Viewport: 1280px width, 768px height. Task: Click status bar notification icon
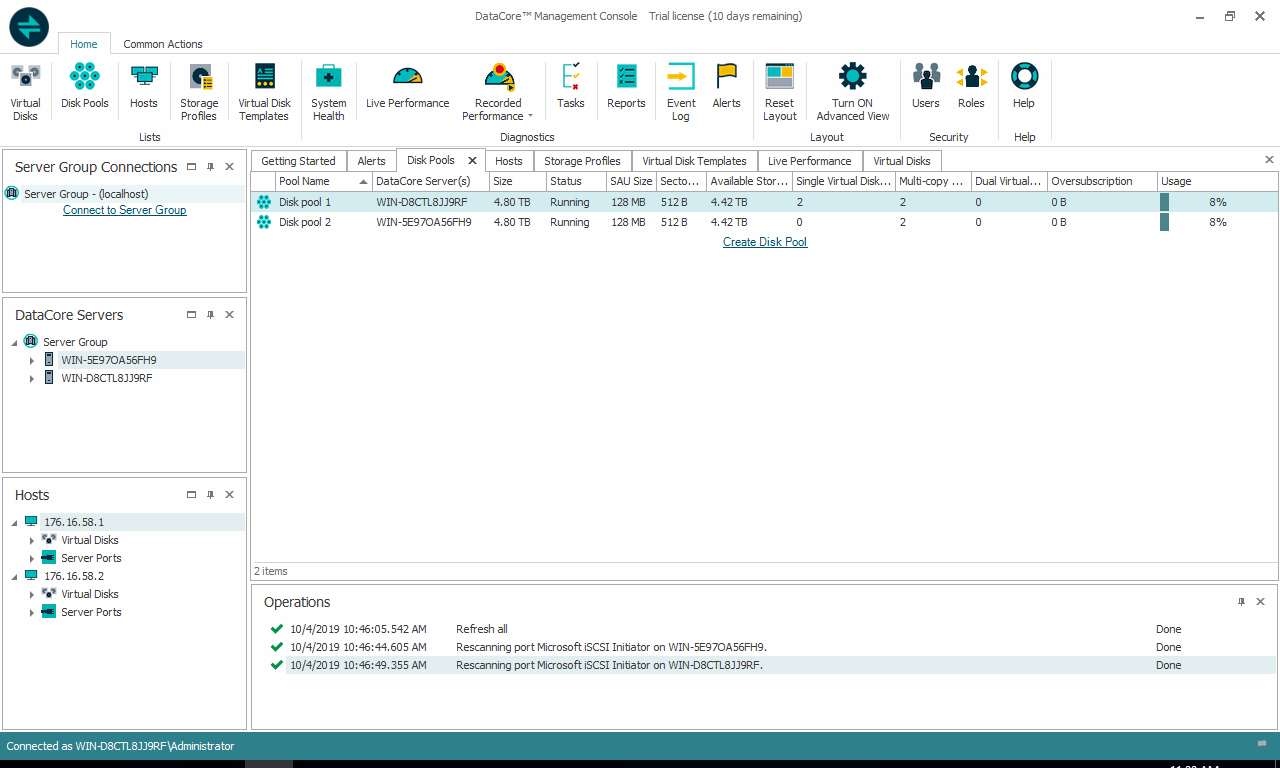click(x=1262, y=745)
